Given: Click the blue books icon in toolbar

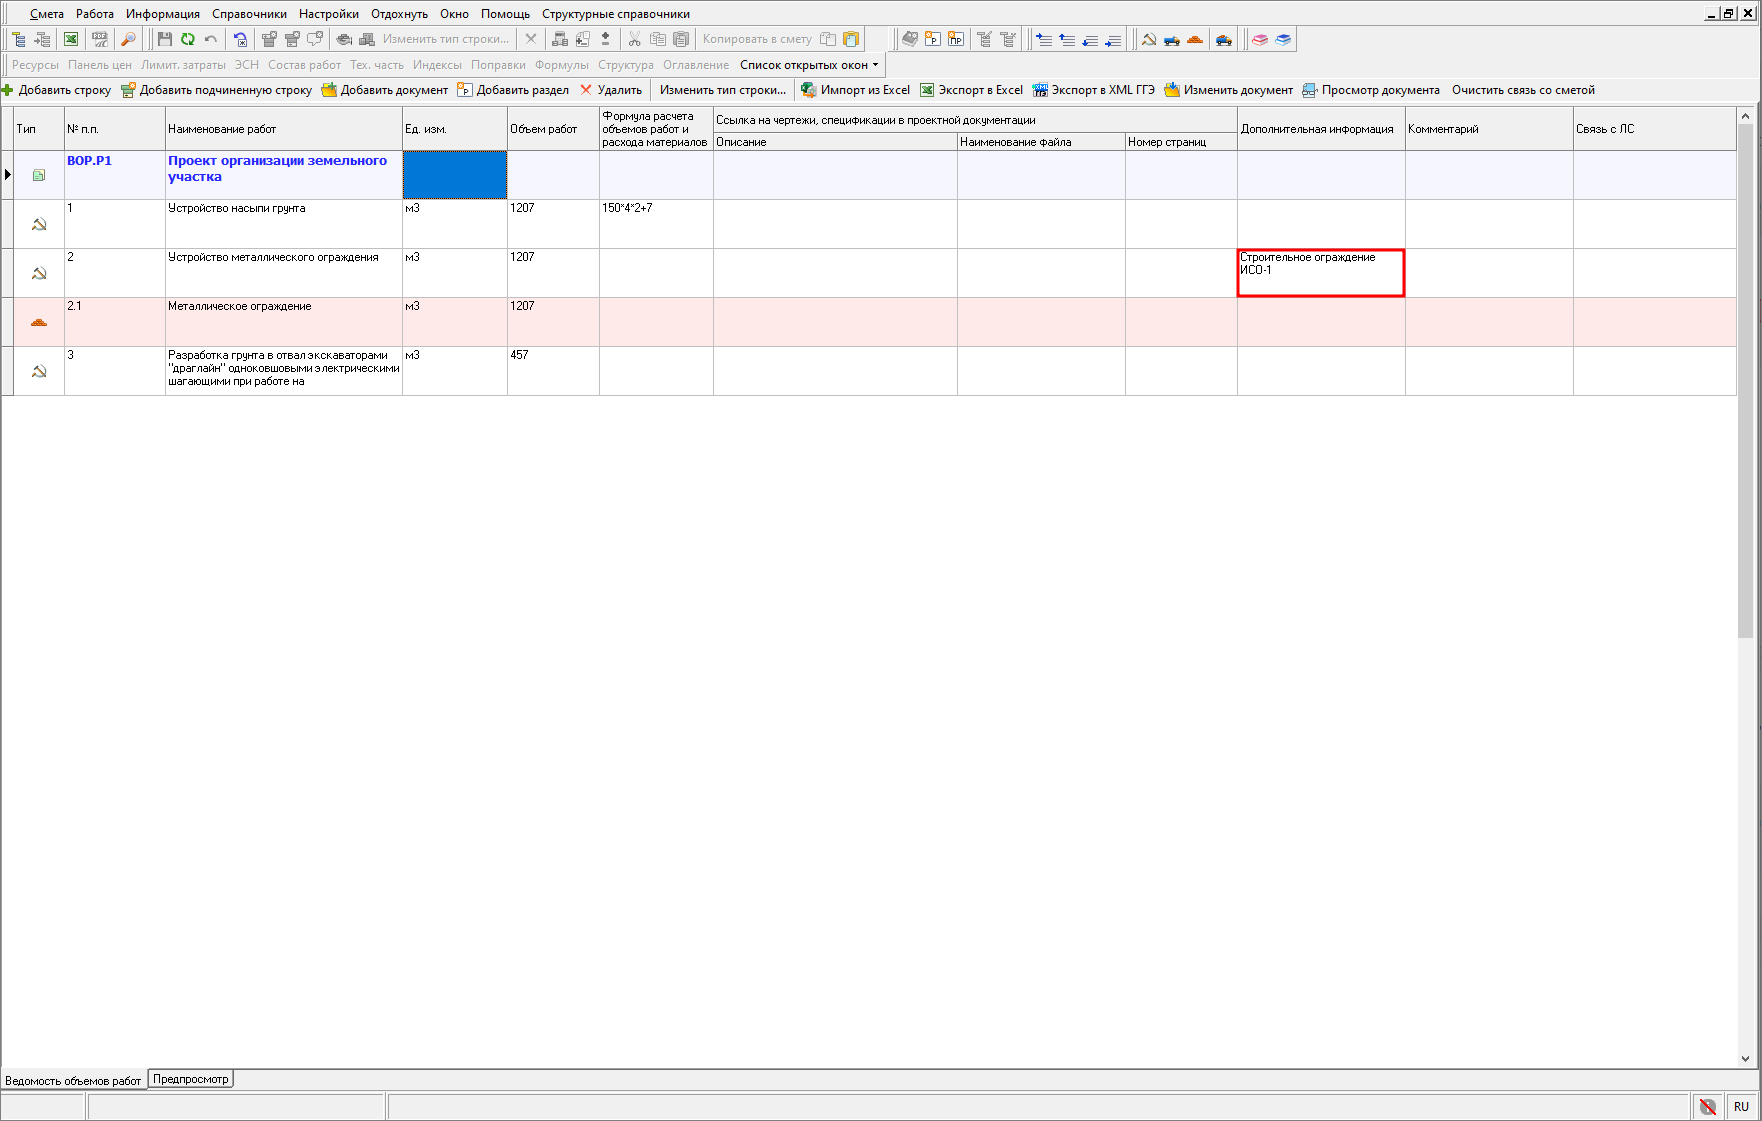Looking at the screenshot, I should click(x=1283, y=39).
